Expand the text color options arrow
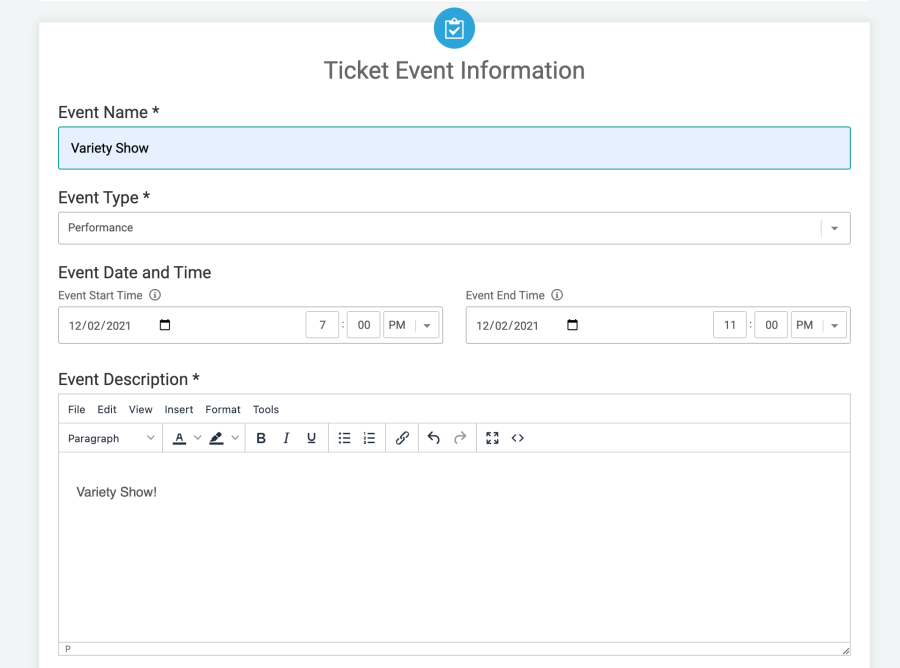The width and height of the screenshot is (900, 668). [197, 438]
